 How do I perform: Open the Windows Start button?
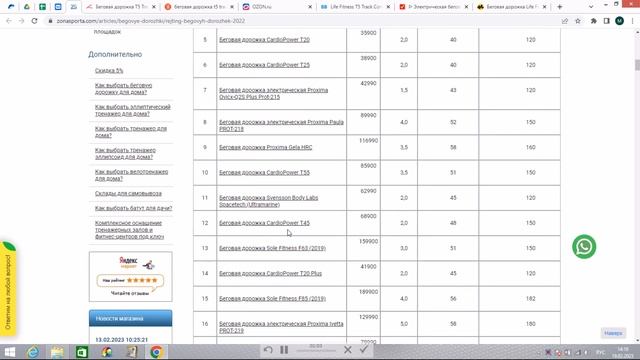9,352
